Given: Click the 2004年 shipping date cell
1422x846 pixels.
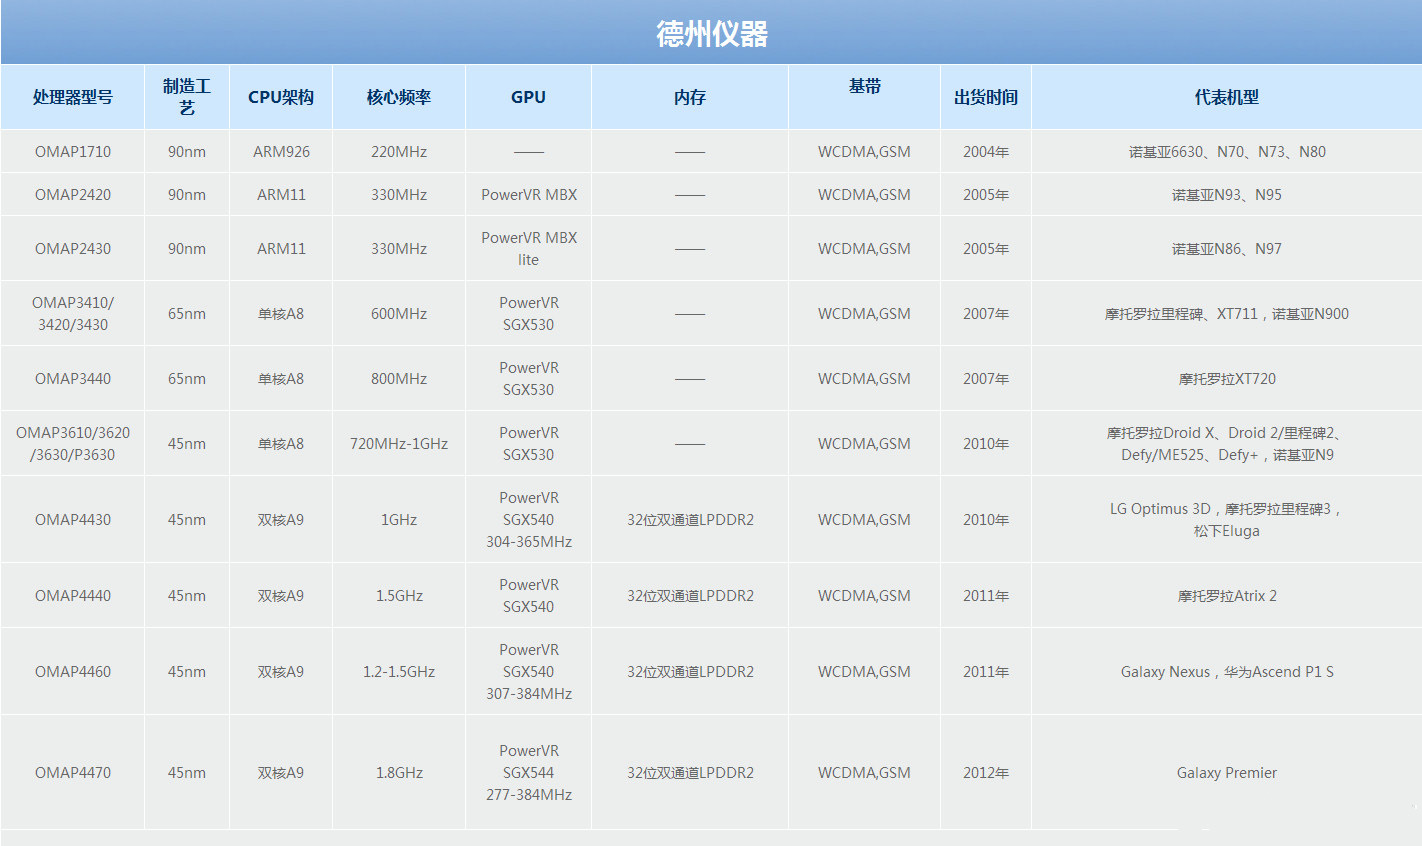Looking at the screenshot, I should [x=986, y=152].
